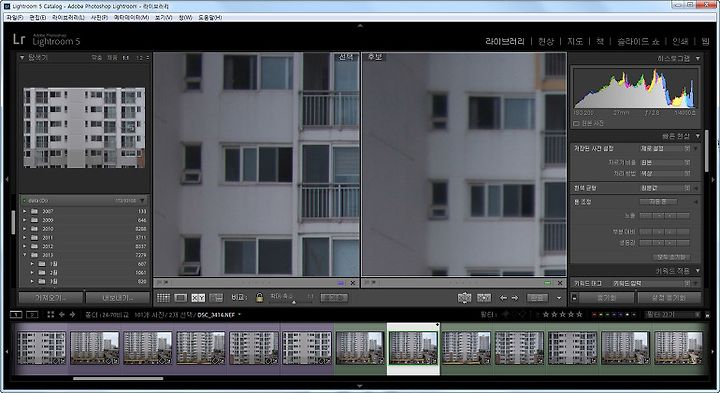Viewport: 720px width, 393px height.
Task: Switch to the 지도 module tab
Action: (575, 41)
